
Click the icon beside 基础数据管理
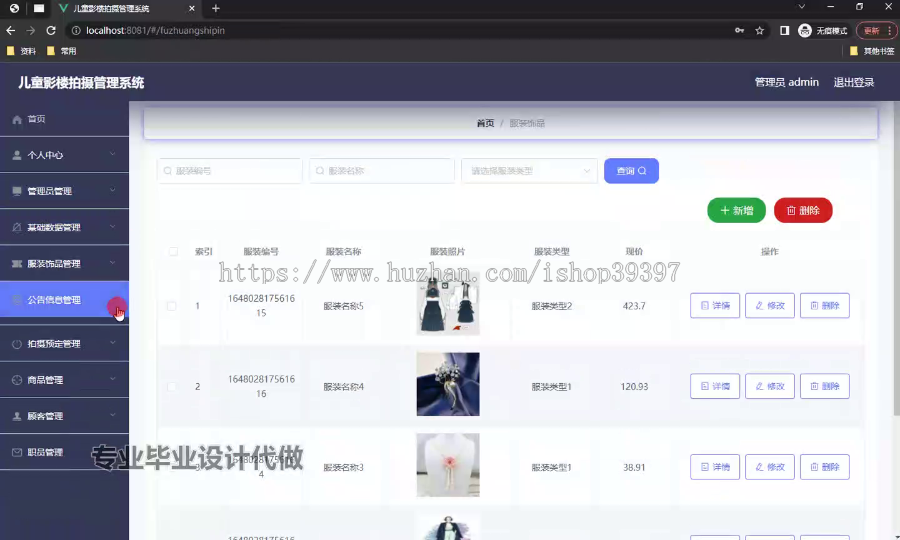[x=17, y=227]
